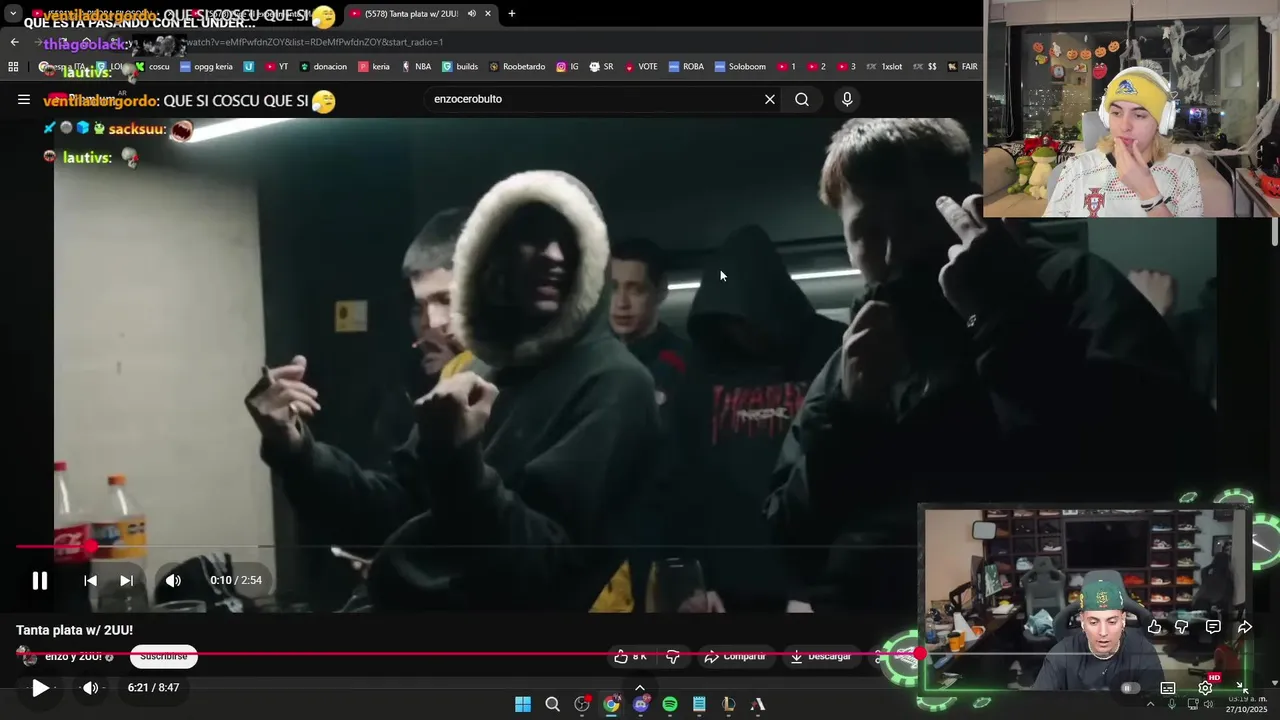Pause the Tanta plata inner video
Image resolution: width=1280 pixels, height=720 pixels.
[39, 580]
